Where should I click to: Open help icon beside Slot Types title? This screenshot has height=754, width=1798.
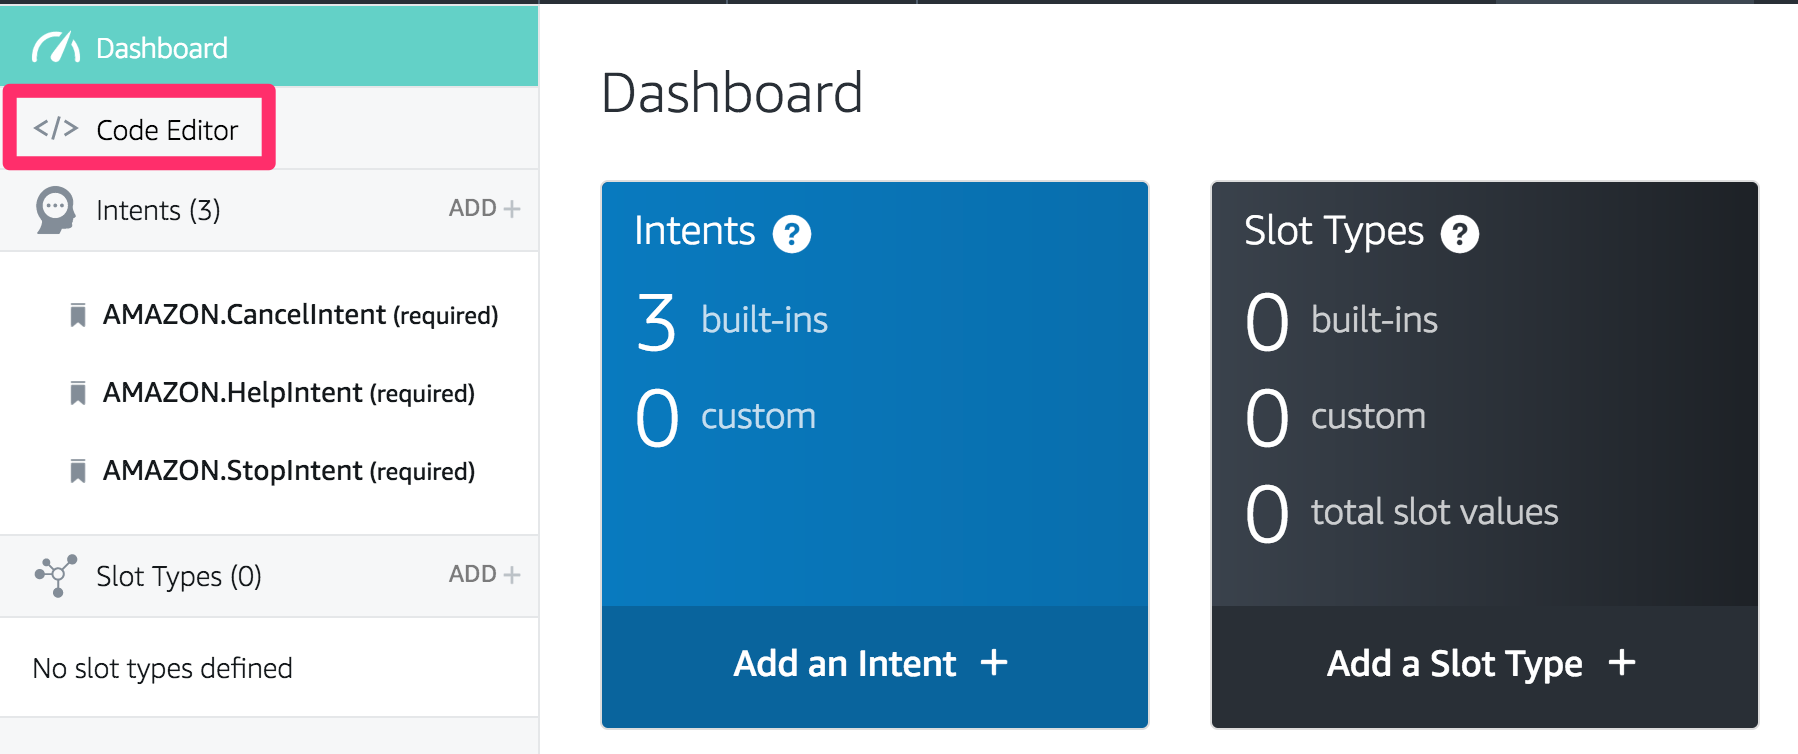point(1459,234)
